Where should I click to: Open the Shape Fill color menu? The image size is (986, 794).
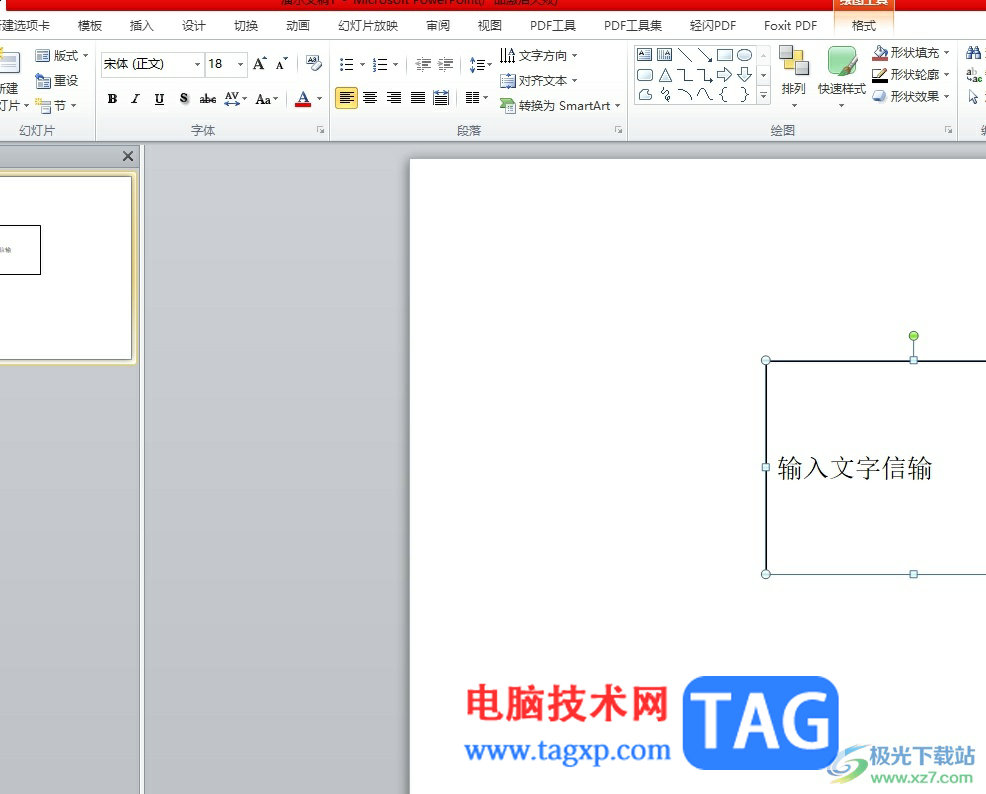tap(911, 53)
